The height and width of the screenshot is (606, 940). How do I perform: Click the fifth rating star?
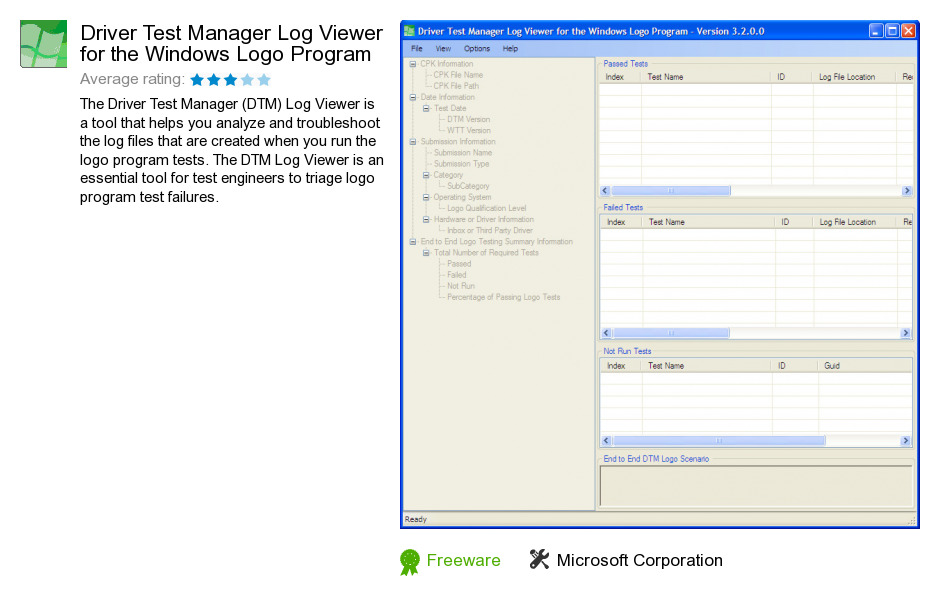click(x=264, y=80)
